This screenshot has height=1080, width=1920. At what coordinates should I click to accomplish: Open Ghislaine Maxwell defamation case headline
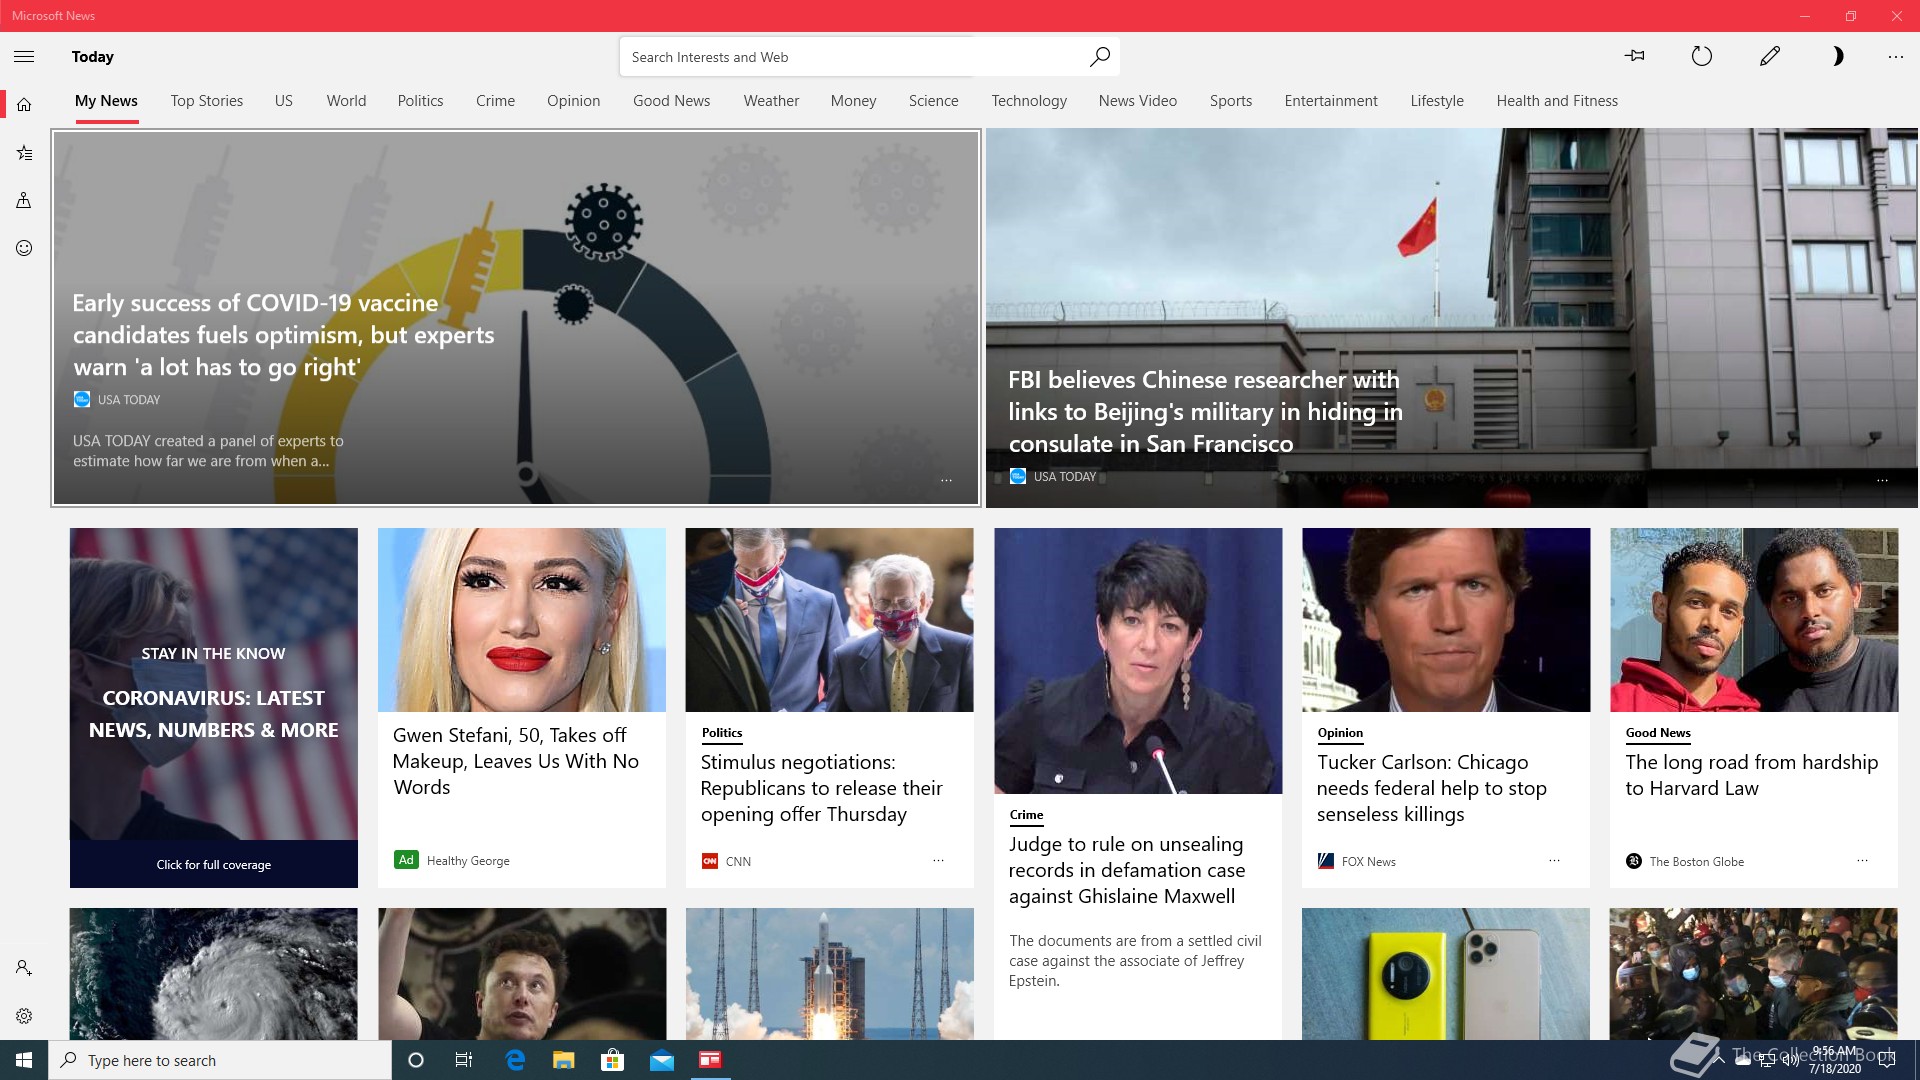click(x=1126, y=870)
